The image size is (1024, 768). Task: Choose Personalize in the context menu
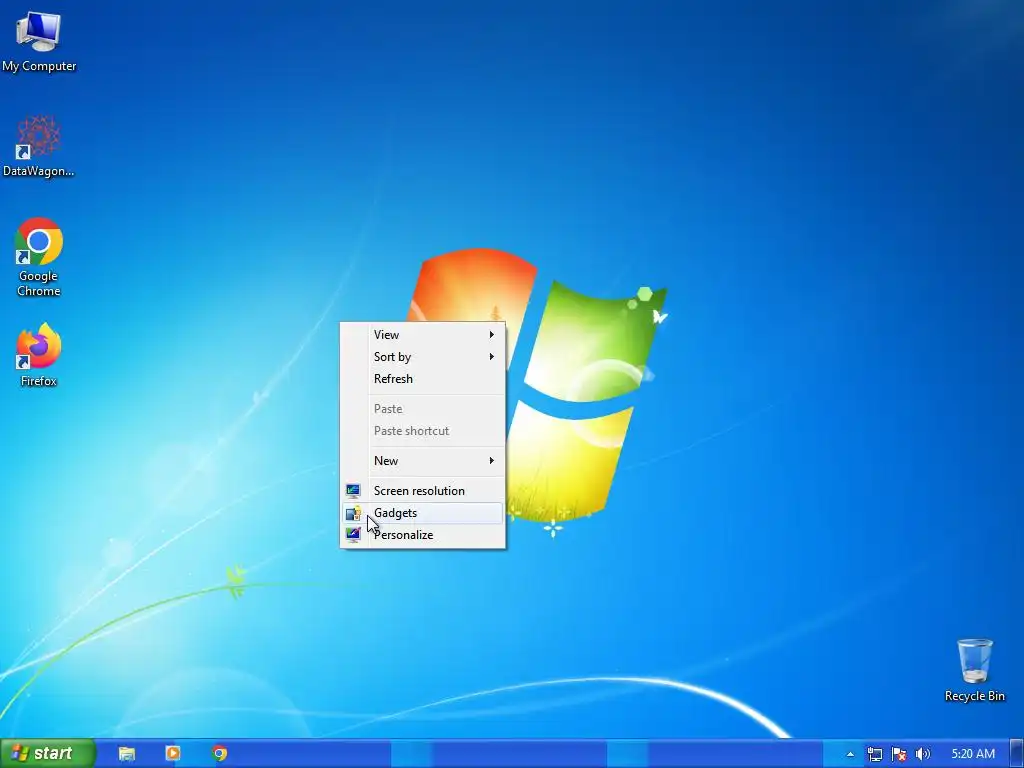pyautogui.click(x=423, y=535)
